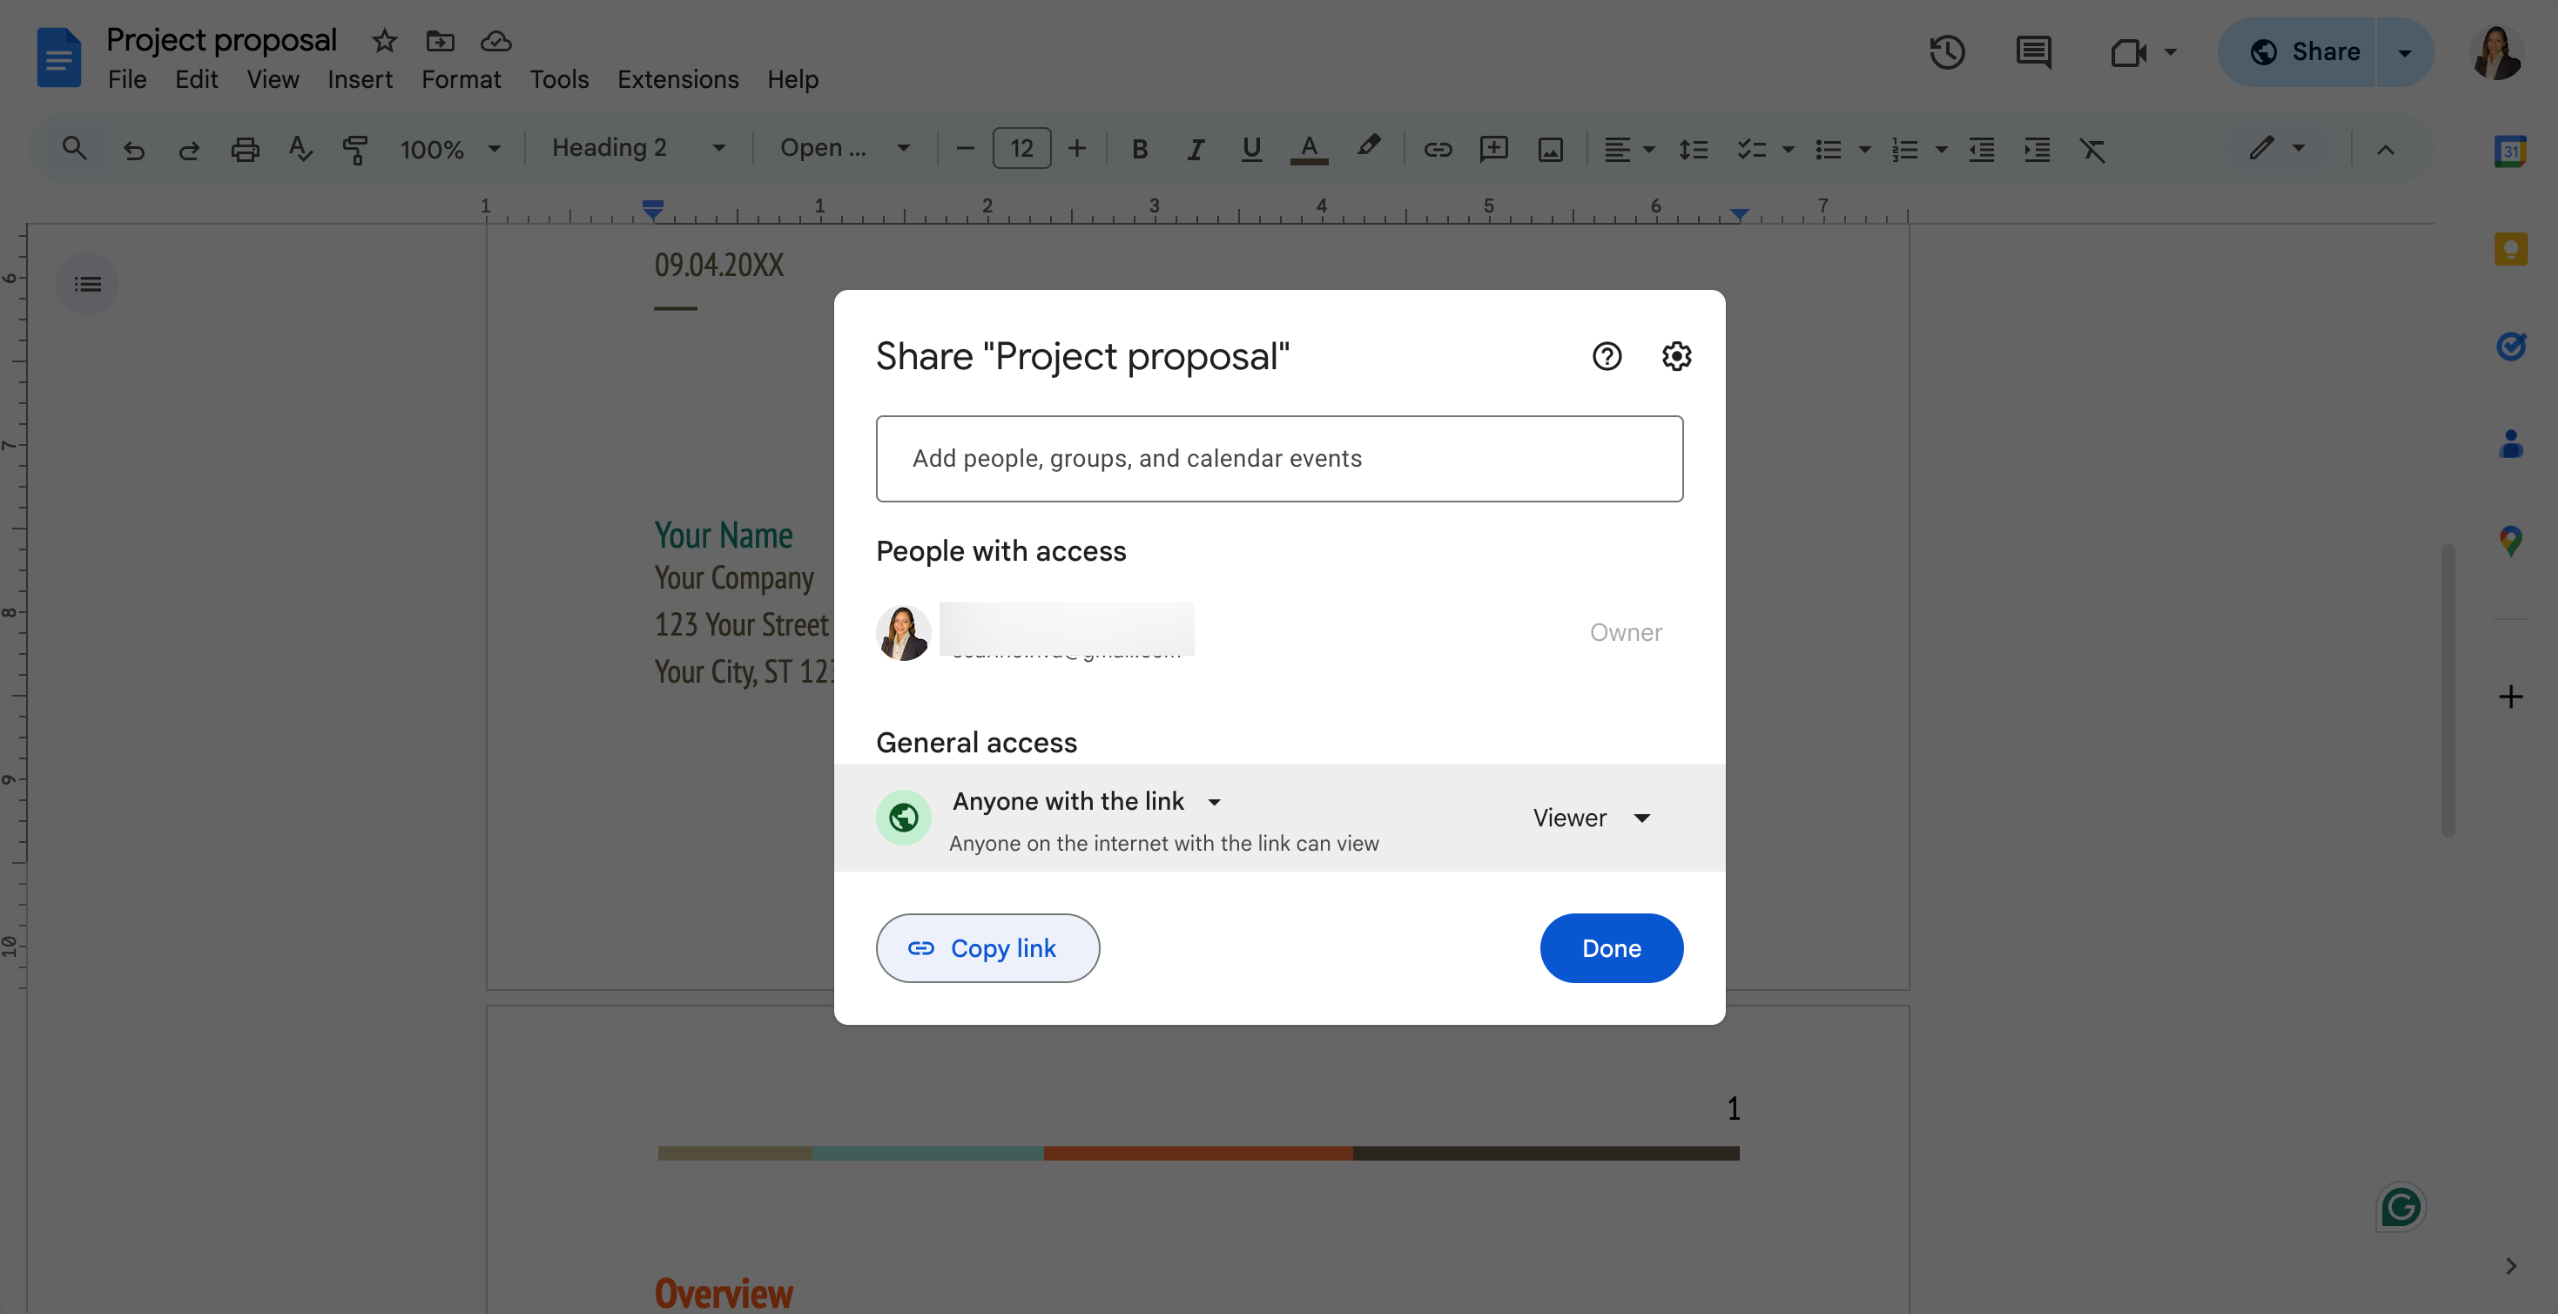Toggle bold formatting
The image size is (2558, 1314).
coord(1139,149)
